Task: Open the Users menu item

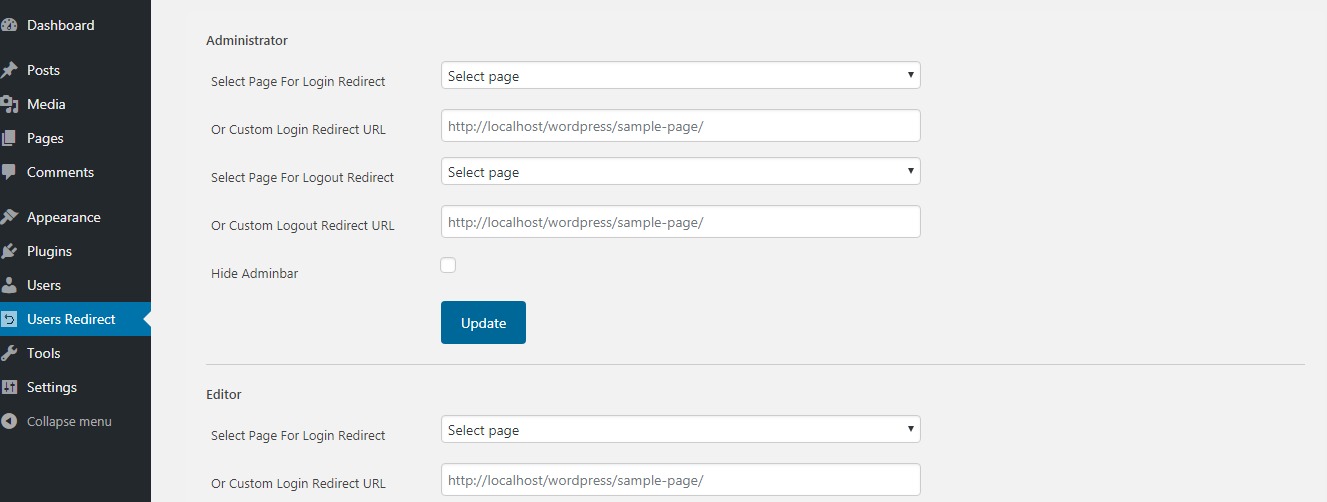Action: [44, 285]
